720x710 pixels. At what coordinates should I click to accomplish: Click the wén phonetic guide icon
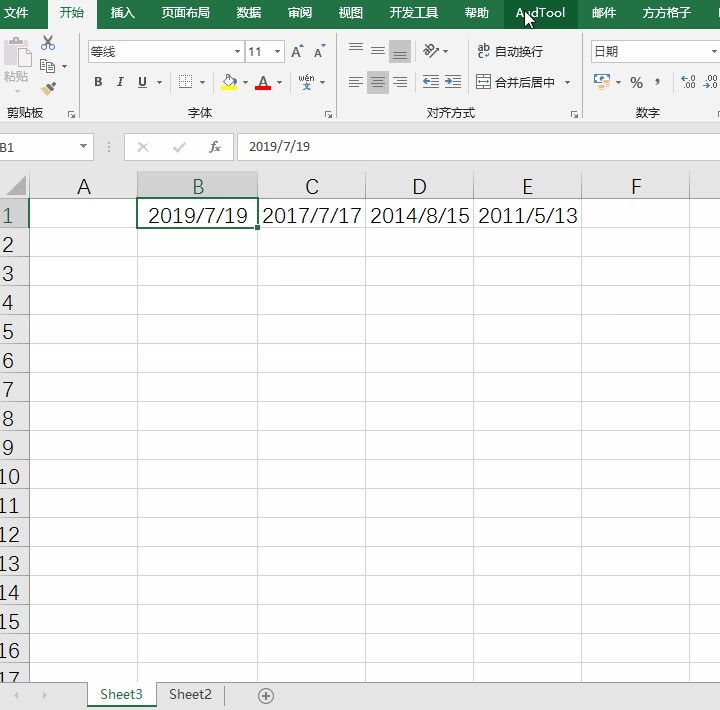point(306,82)
